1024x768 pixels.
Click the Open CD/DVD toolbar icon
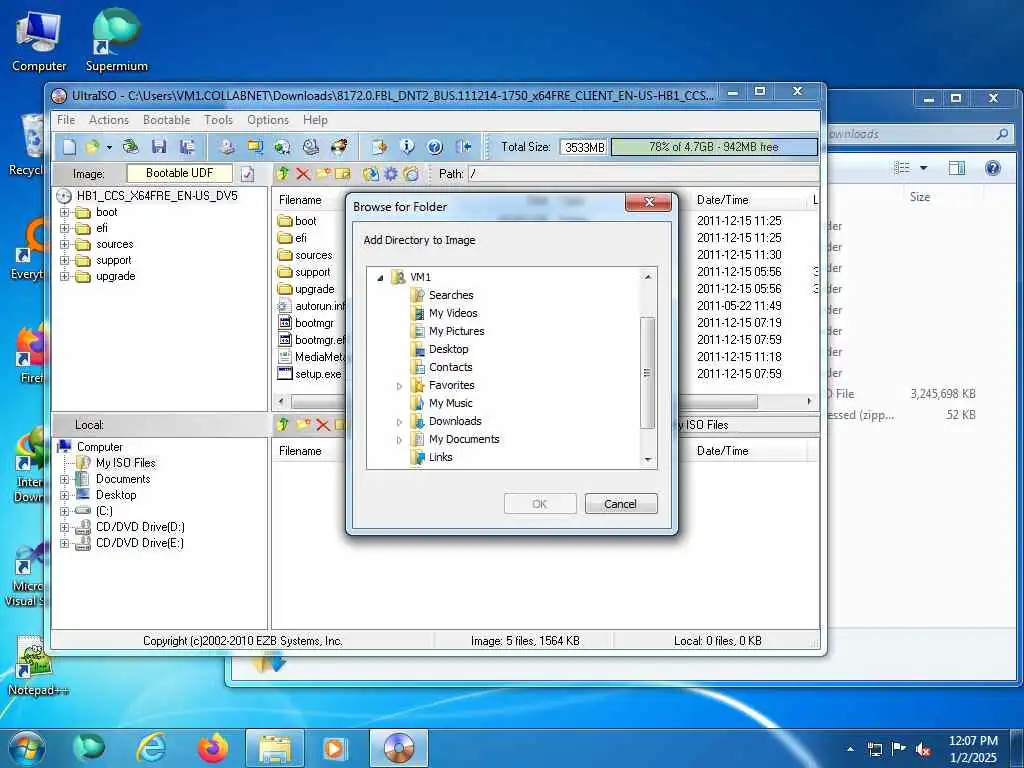tap(131, 147)
